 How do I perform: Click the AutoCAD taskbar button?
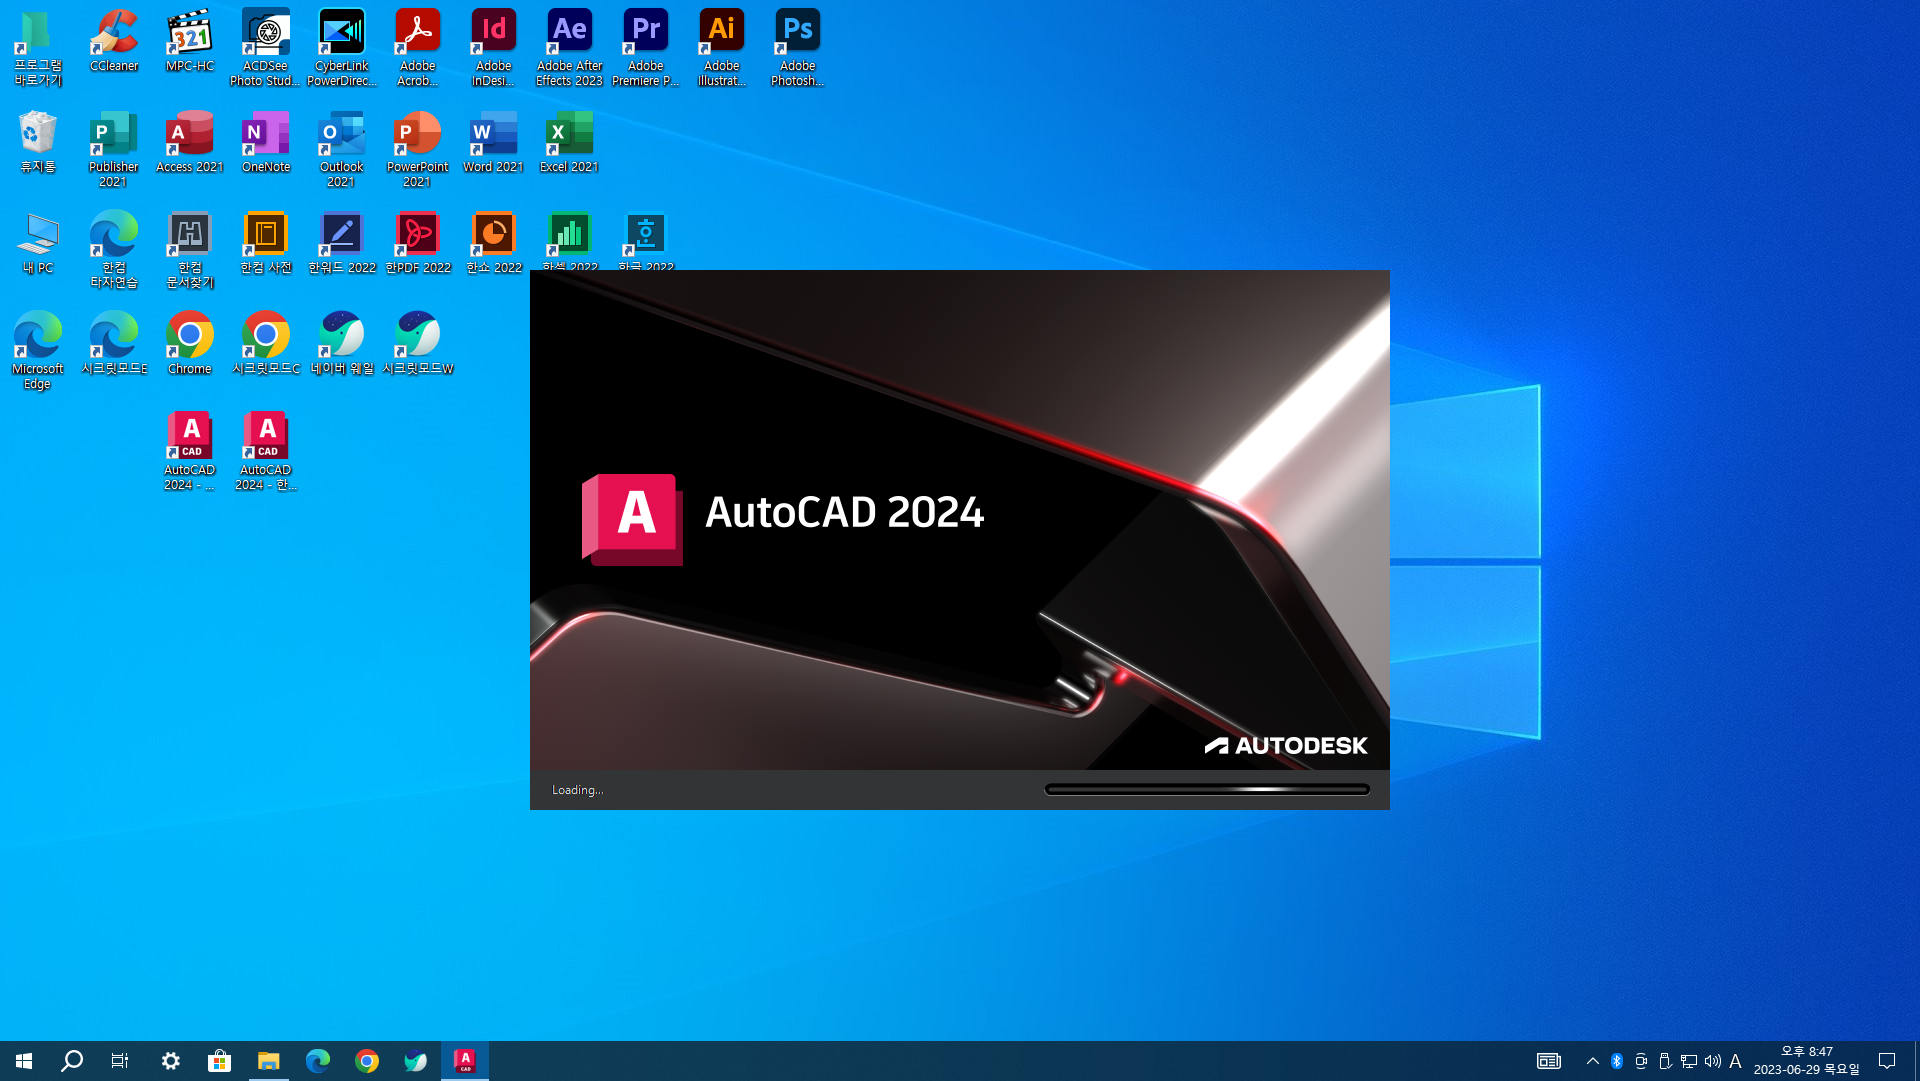(465, 1061)
